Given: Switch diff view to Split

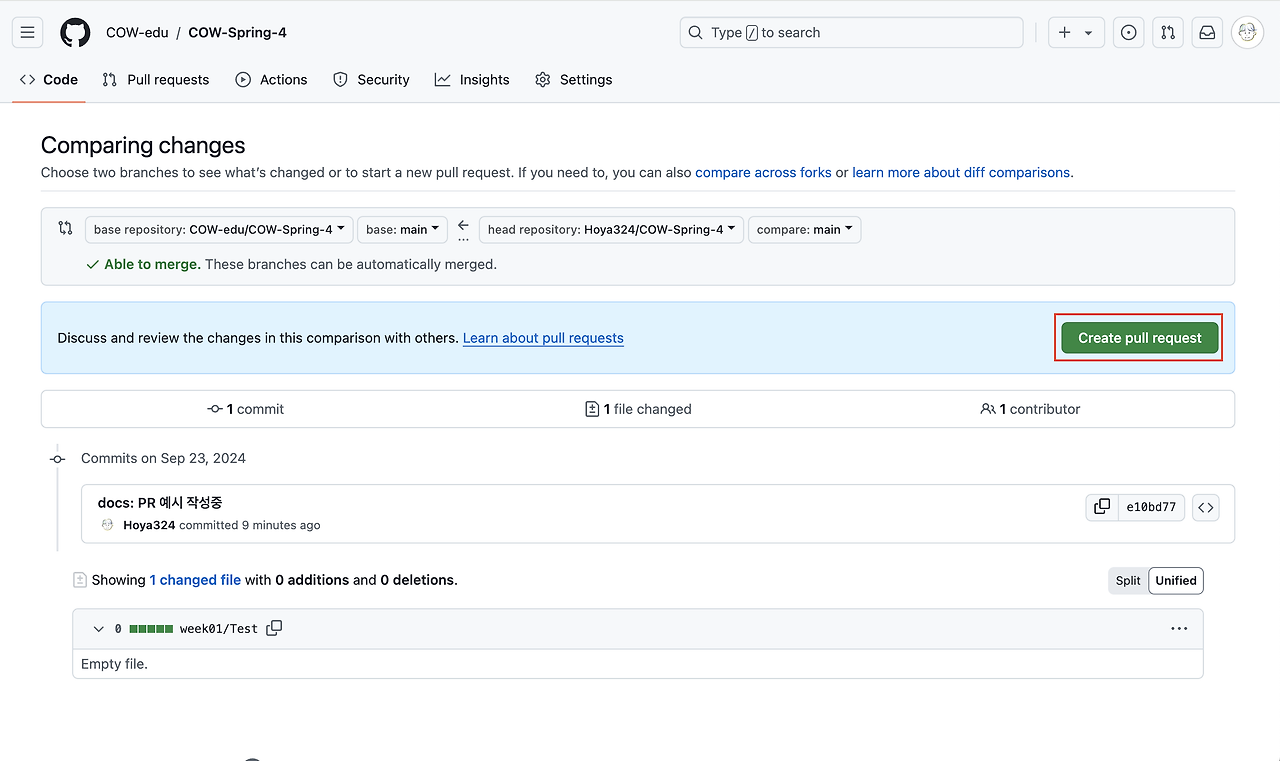Looking at the screenshot, I should [1128, 580].
